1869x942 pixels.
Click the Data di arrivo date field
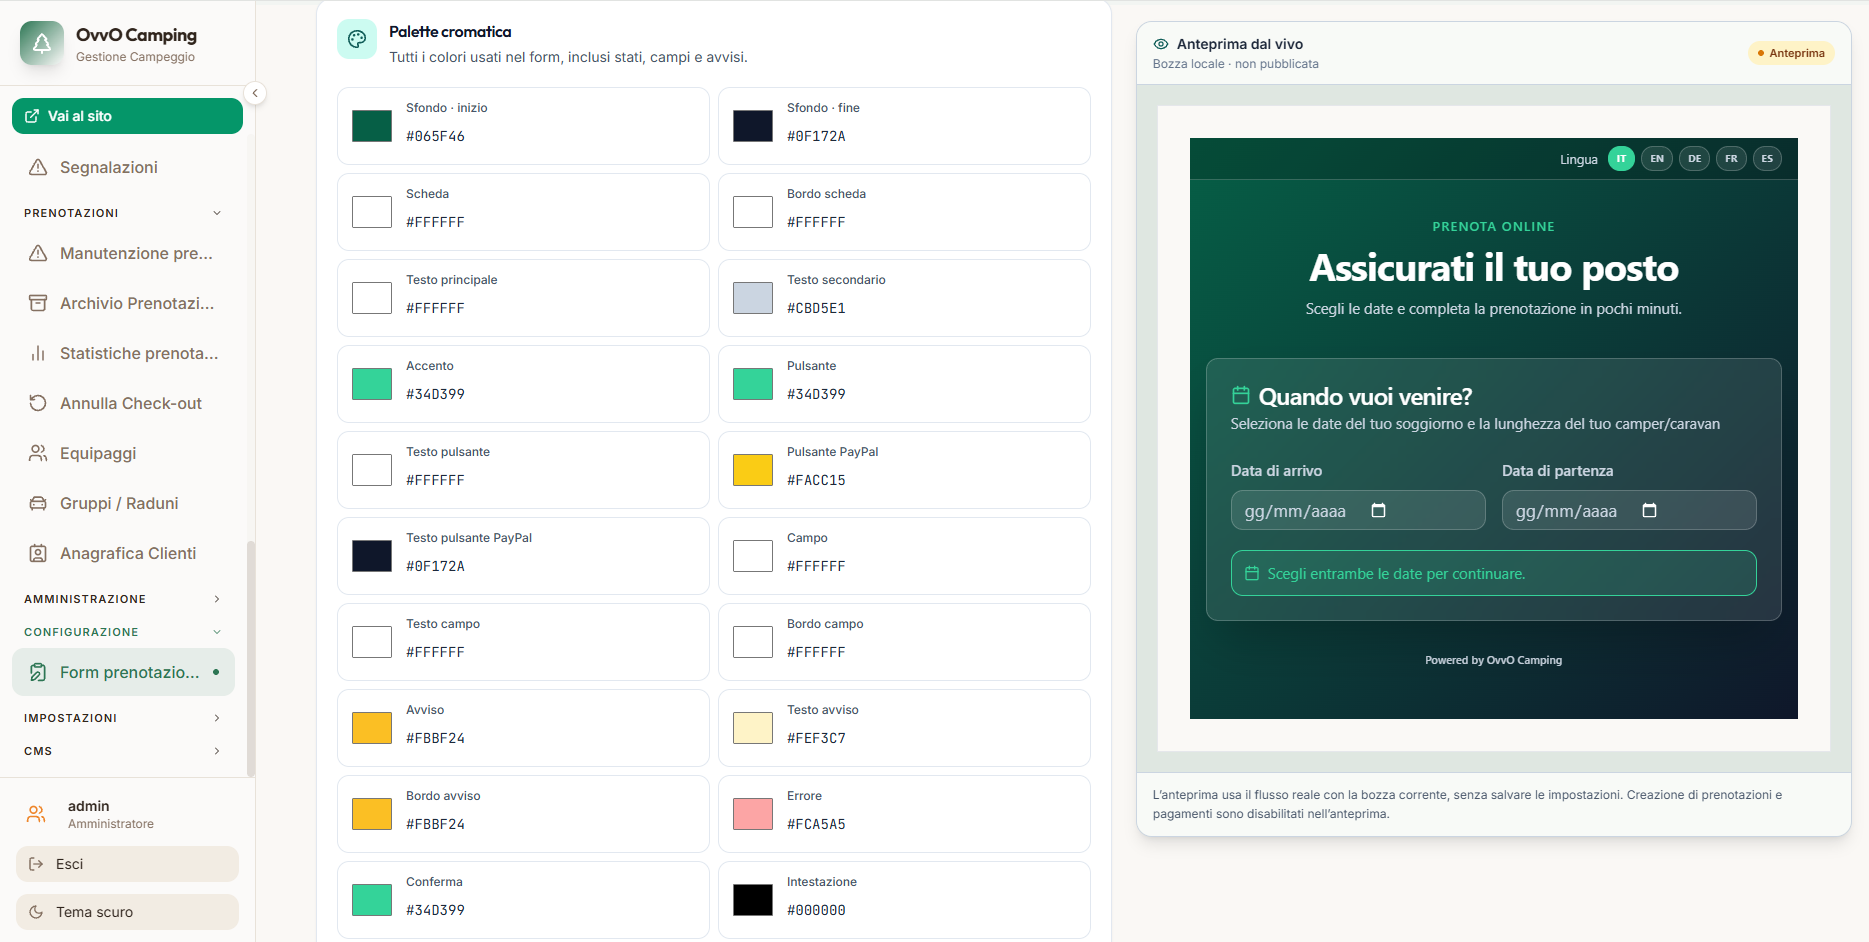1358,510
